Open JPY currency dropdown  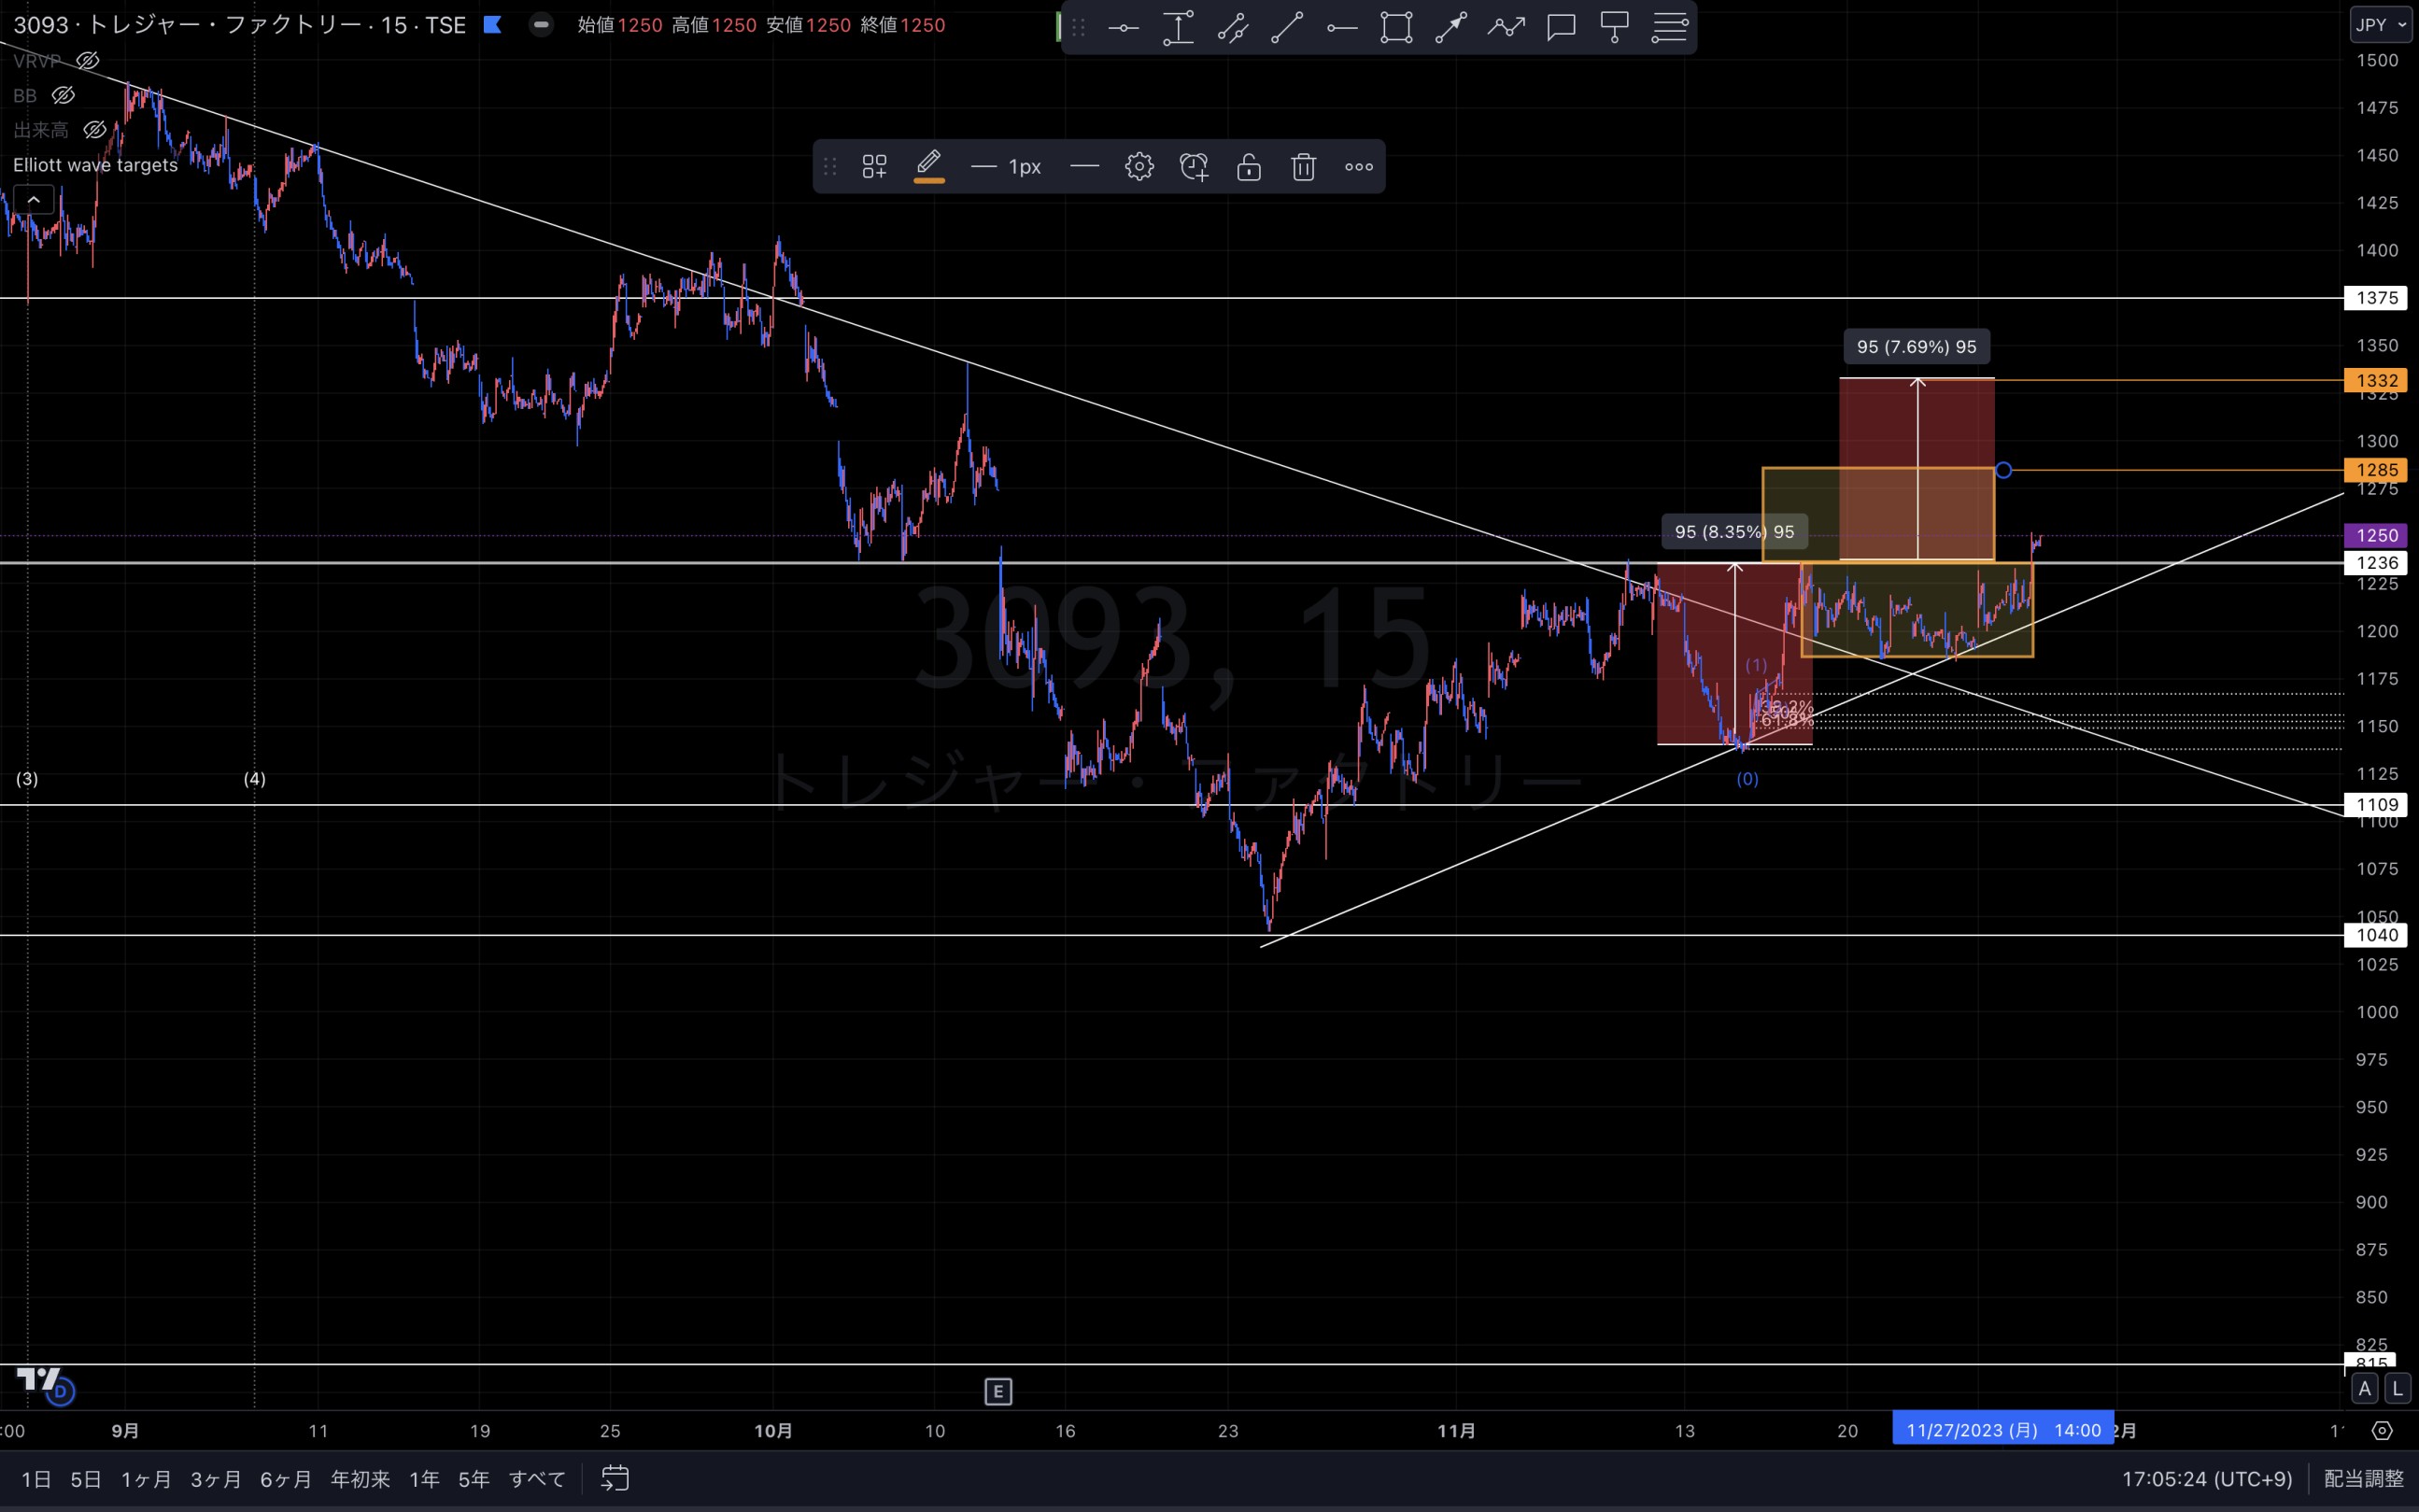(x=2381, y=25)
